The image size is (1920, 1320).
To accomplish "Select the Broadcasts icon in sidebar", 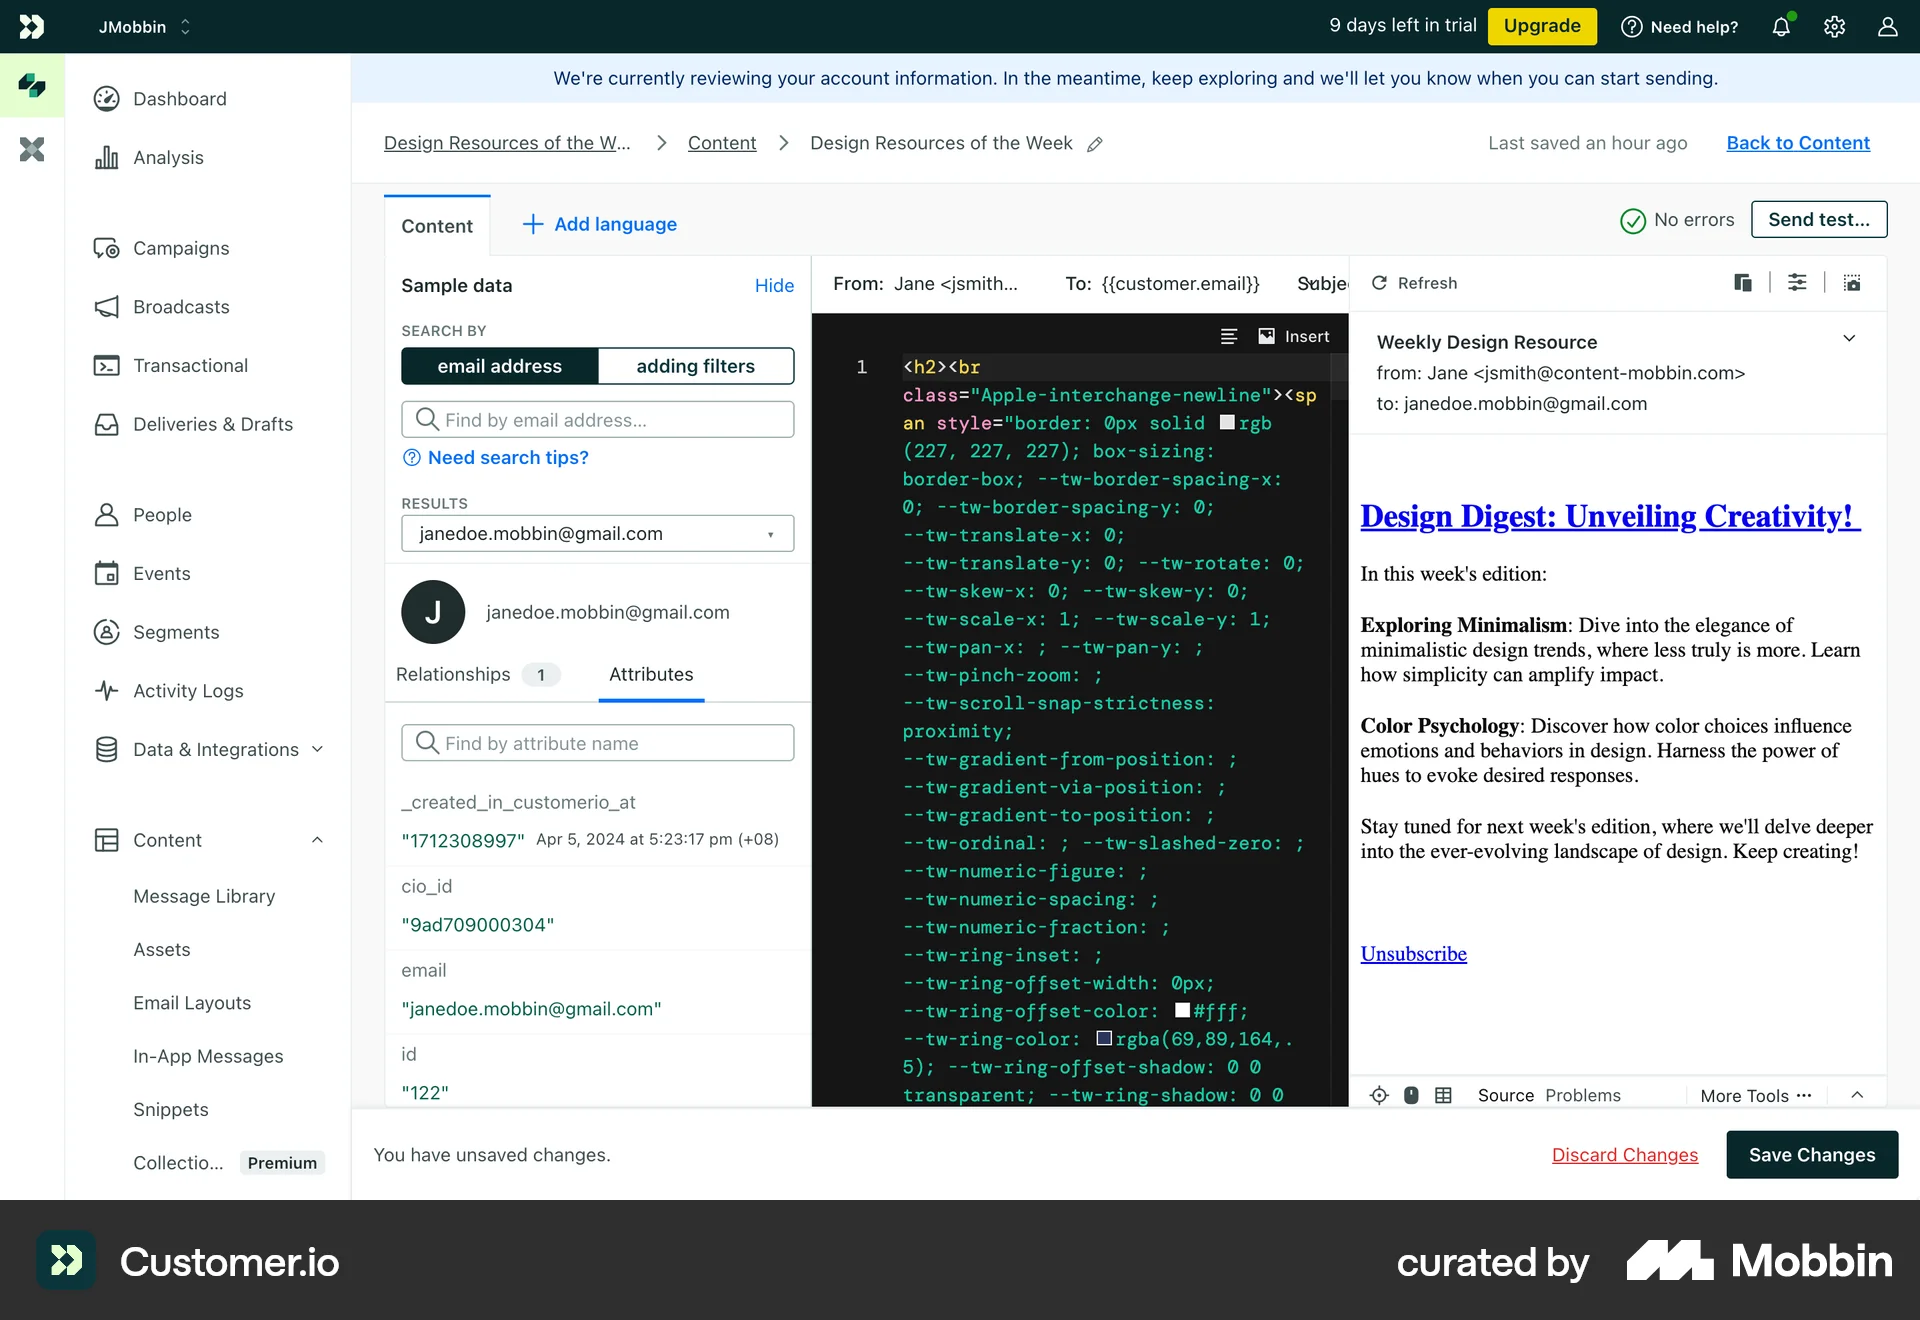I will (109, 307).
